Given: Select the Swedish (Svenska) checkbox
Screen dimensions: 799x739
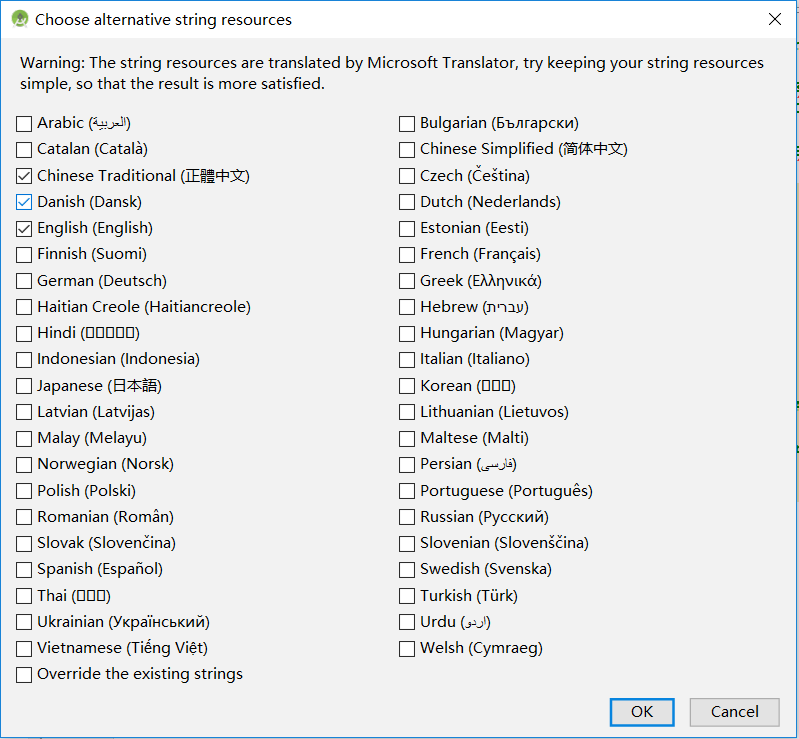Looking at the screenshot, I should click(407, 570).
